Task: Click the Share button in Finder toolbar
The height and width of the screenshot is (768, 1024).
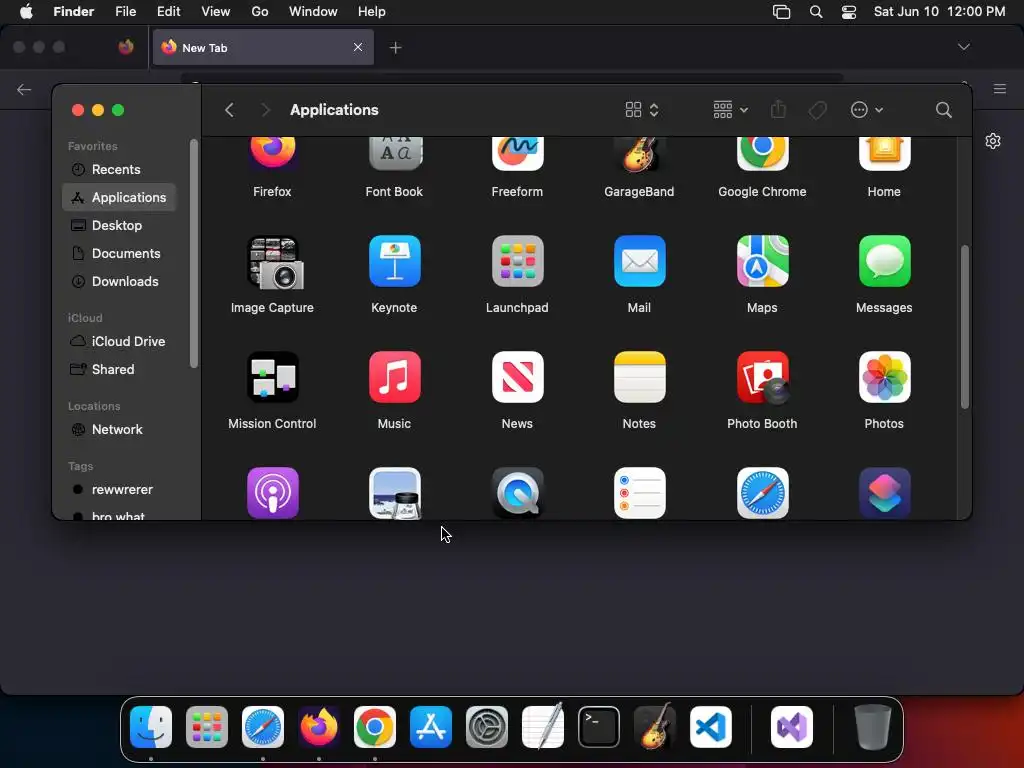Action: pos(778,109)
